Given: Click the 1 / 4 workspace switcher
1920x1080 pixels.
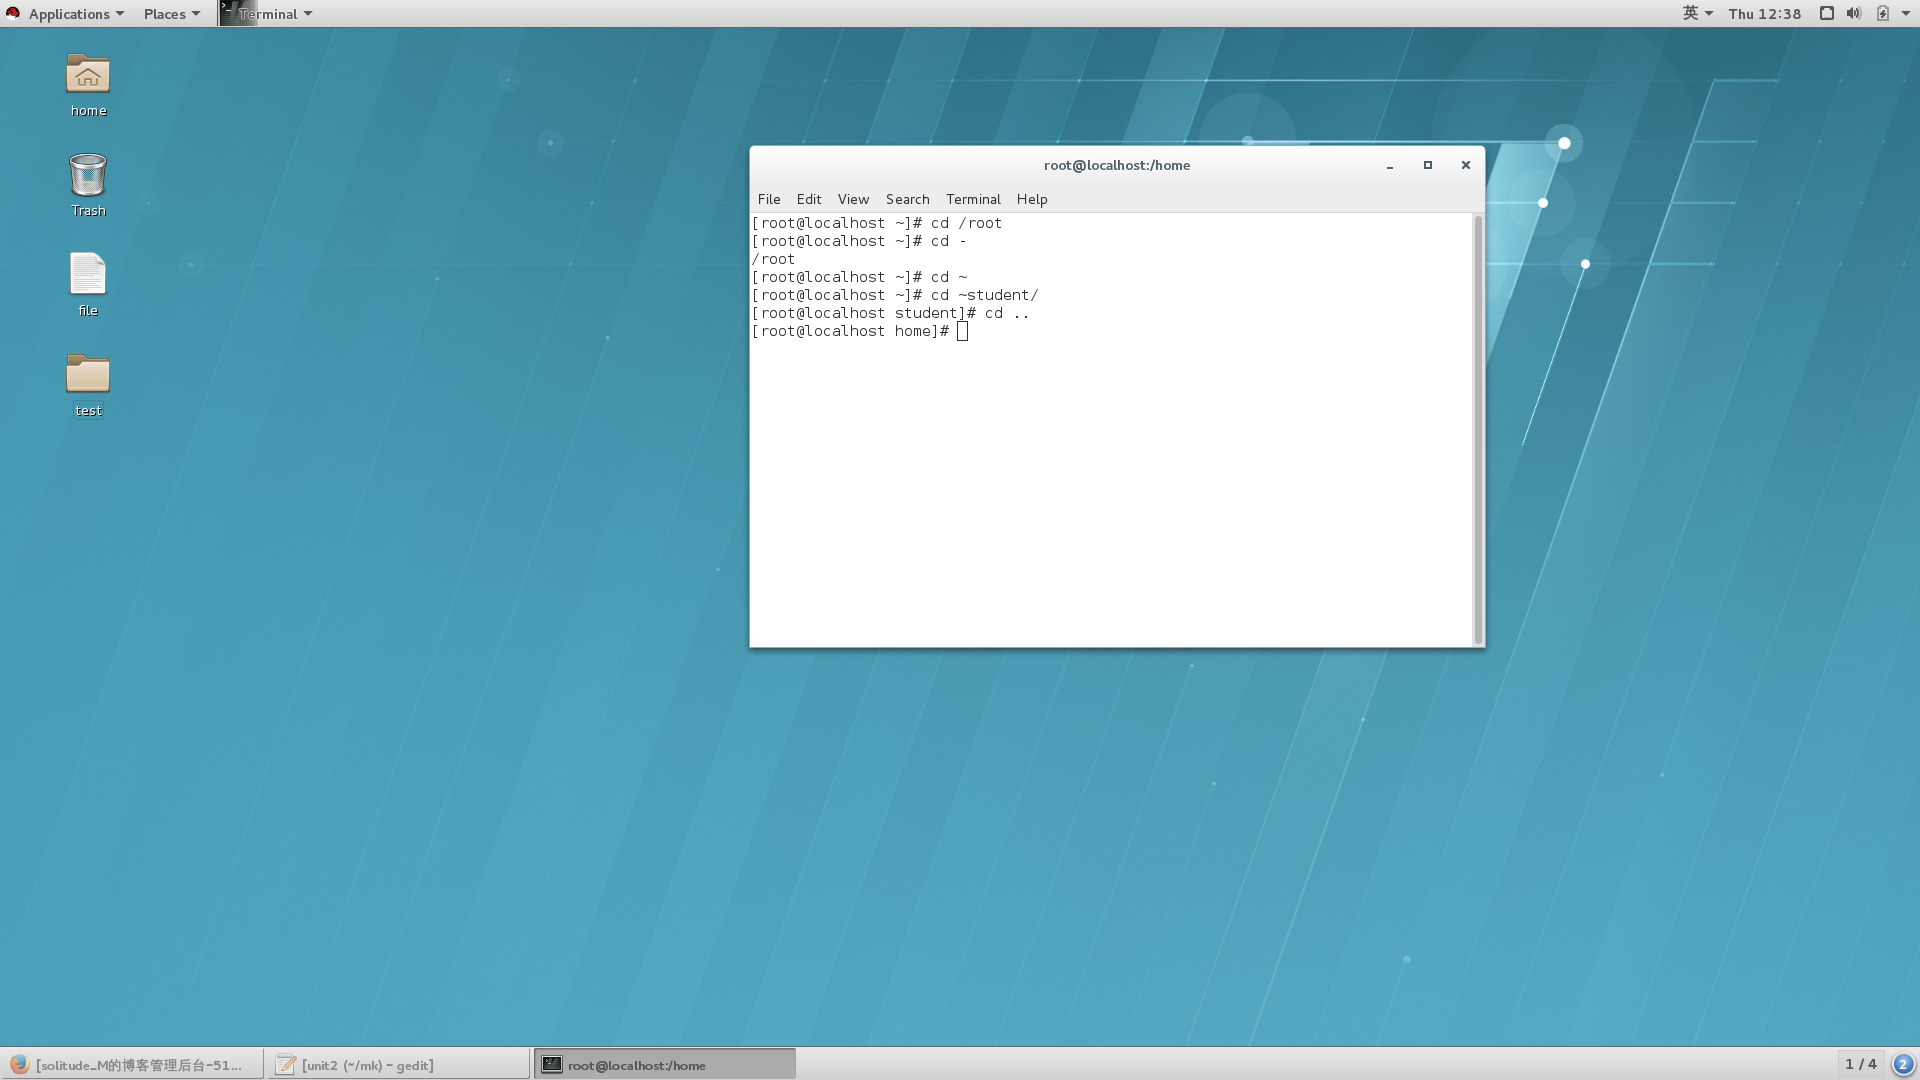Looking at the screenshot, I should 1860,1064.
